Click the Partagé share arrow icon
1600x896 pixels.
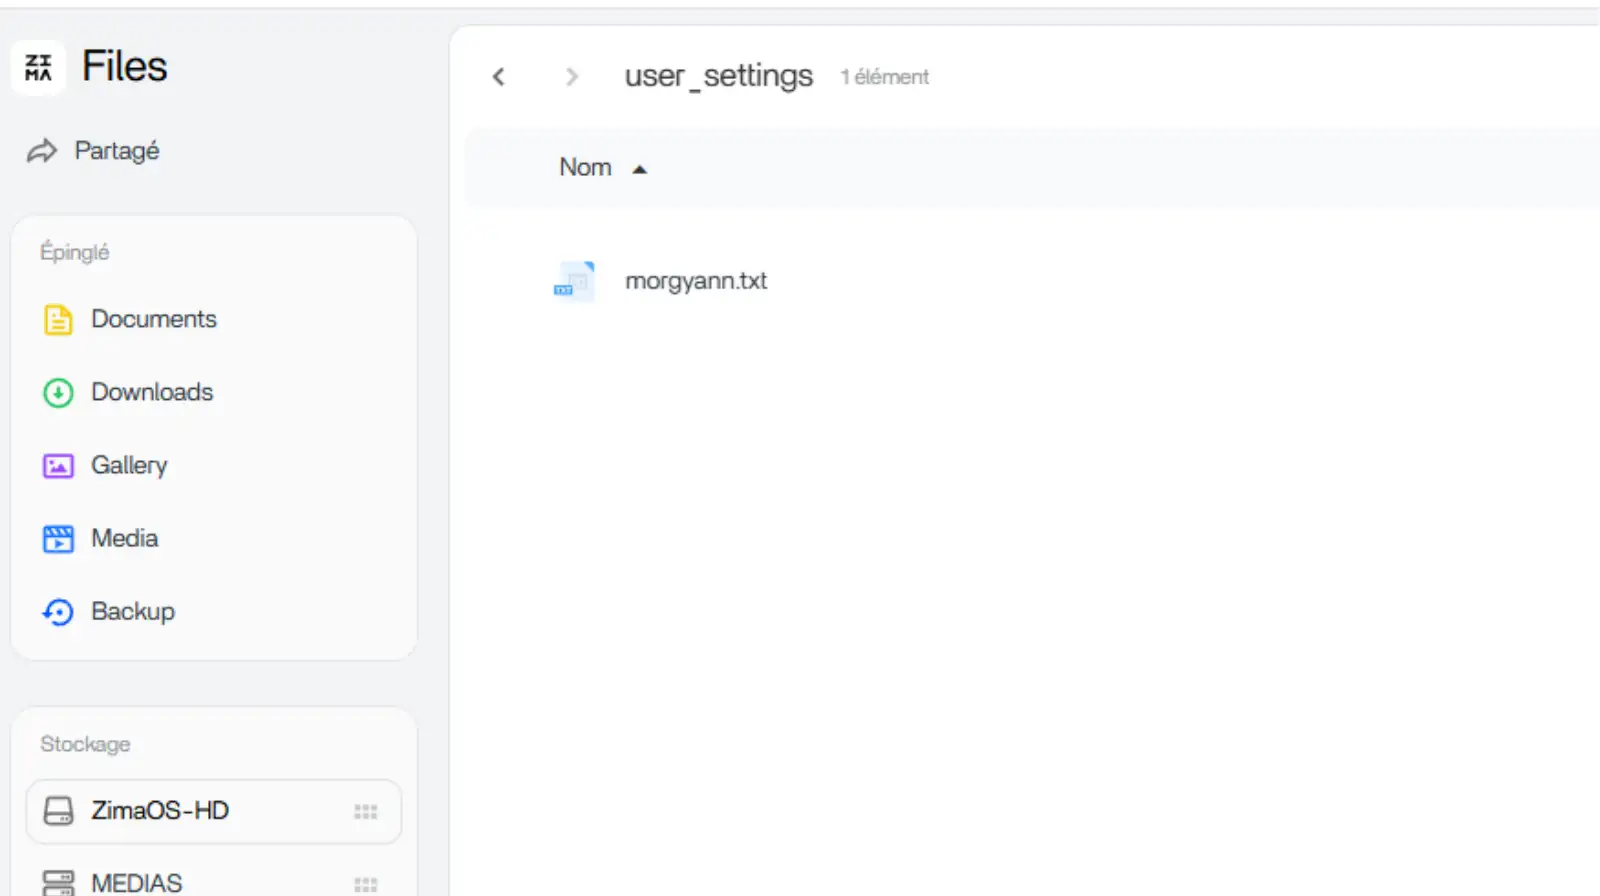coord(42,152)
